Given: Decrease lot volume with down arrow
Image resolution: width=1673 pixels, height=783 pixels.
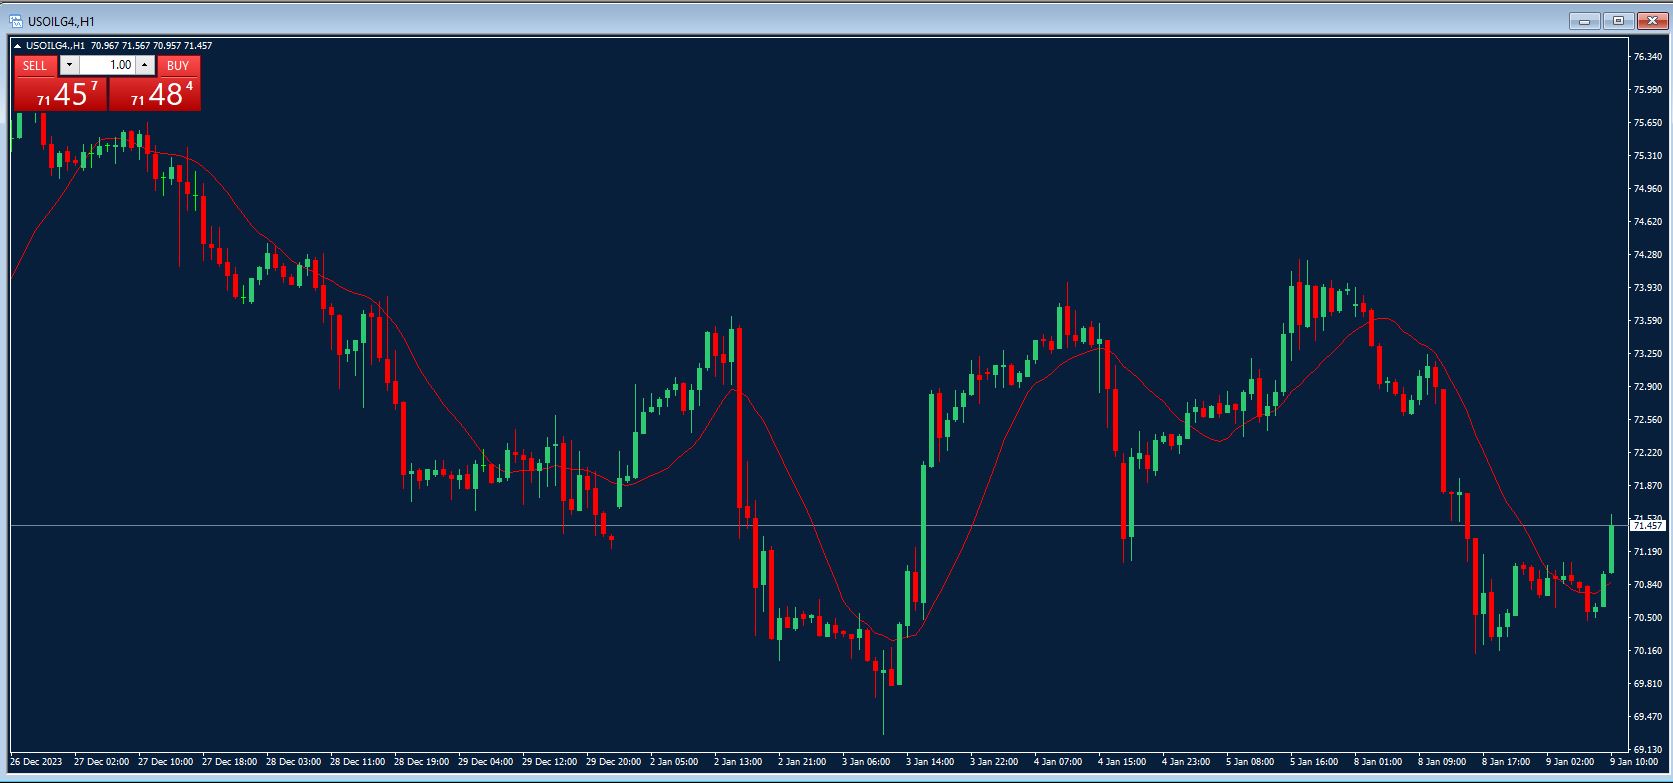Looking at the screenshot, I should tap(69, 65).
